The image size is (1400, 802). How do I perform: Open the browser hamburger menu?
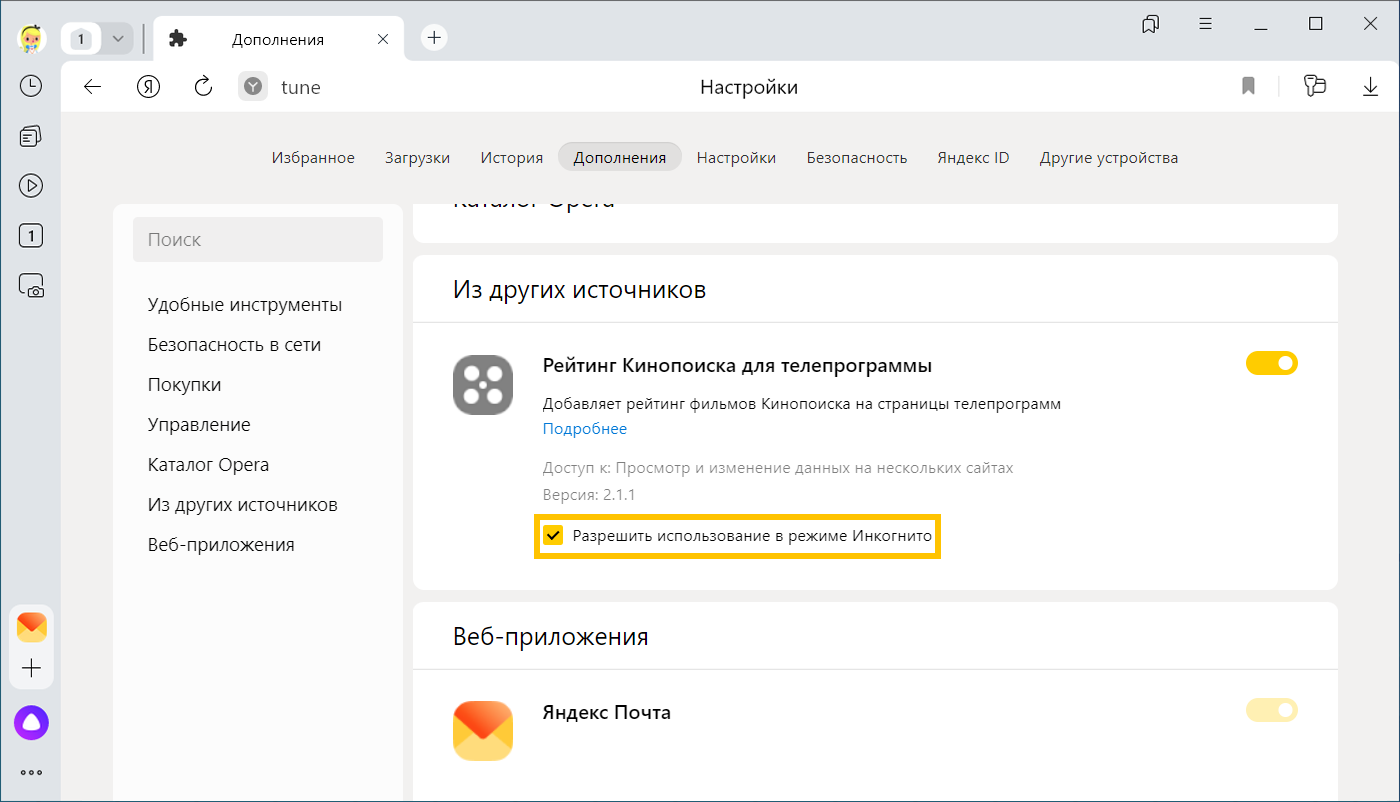[x=1205, y=24]
